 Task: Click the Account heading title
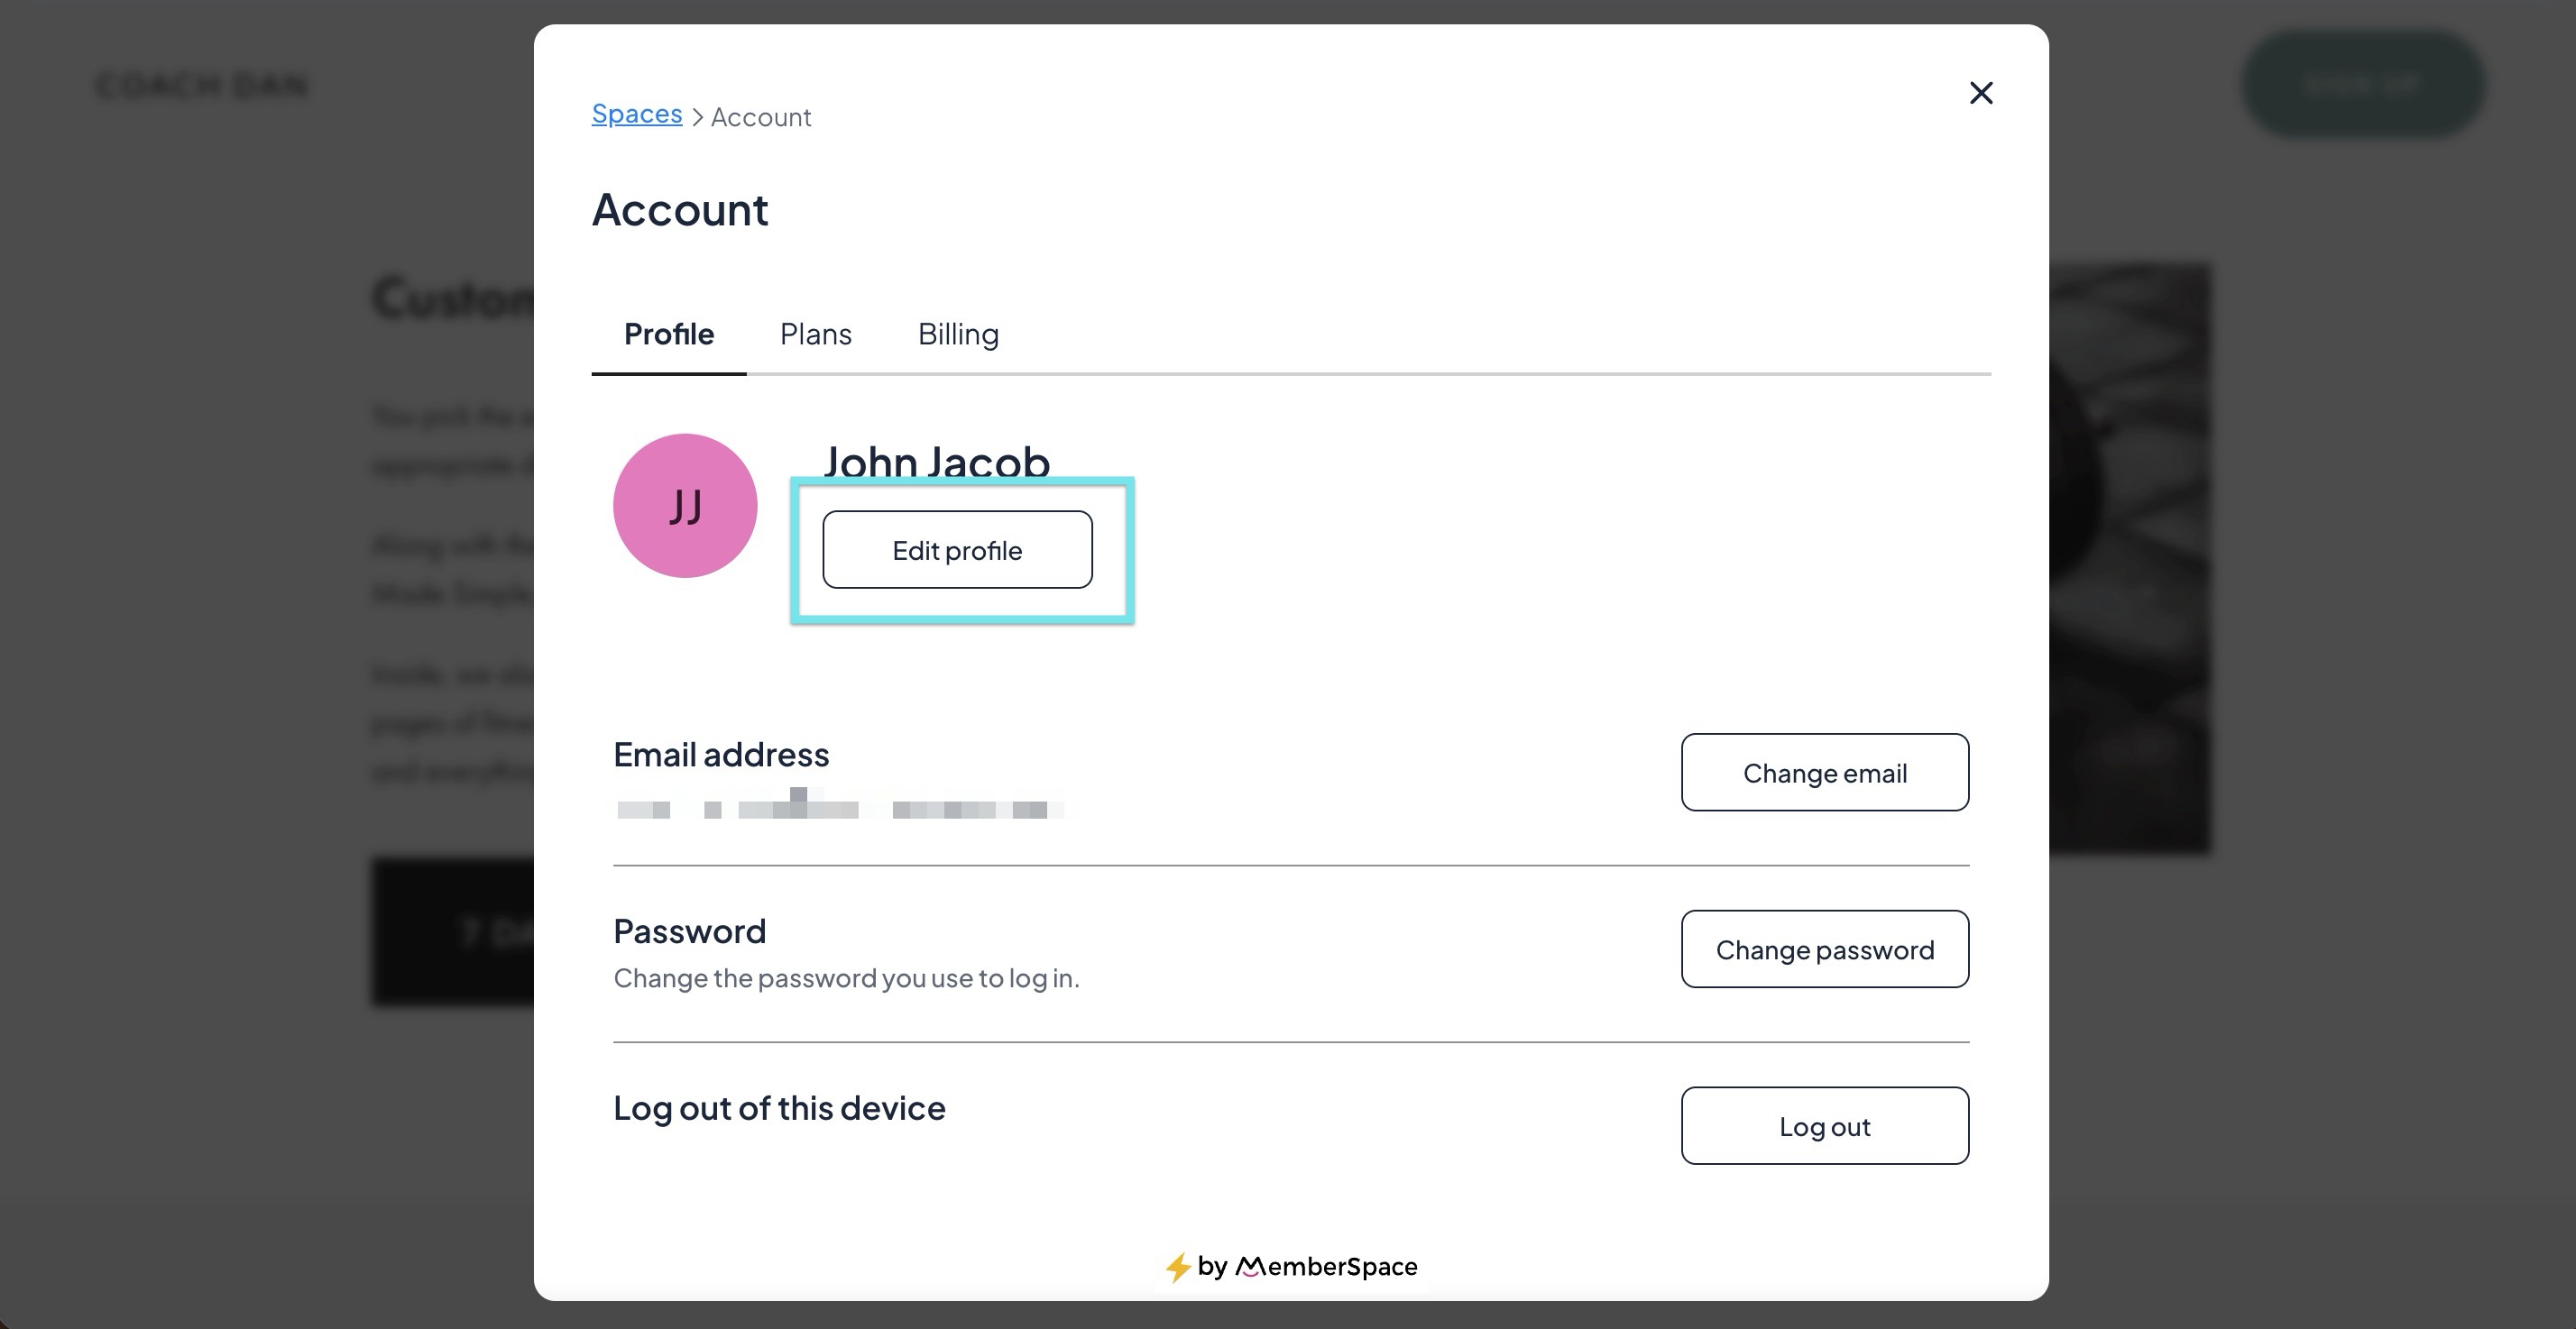coord(680,210)
